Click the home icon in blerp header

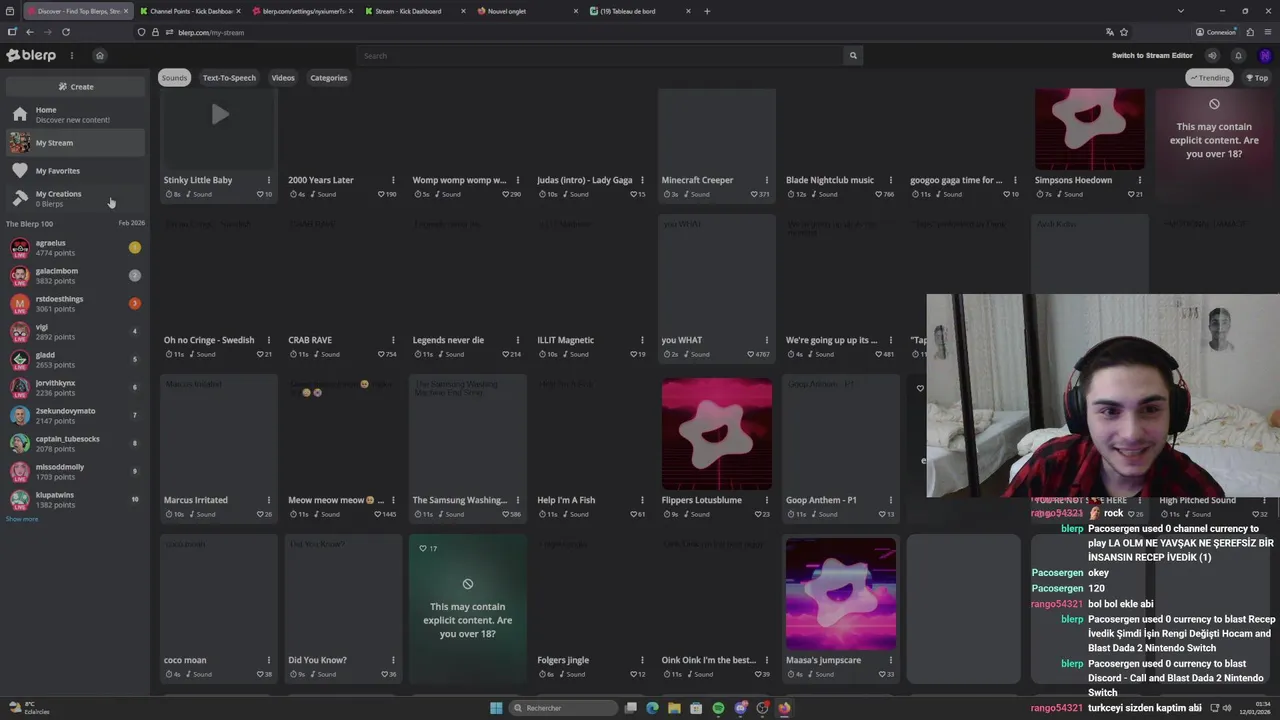(x=99, y=55)
